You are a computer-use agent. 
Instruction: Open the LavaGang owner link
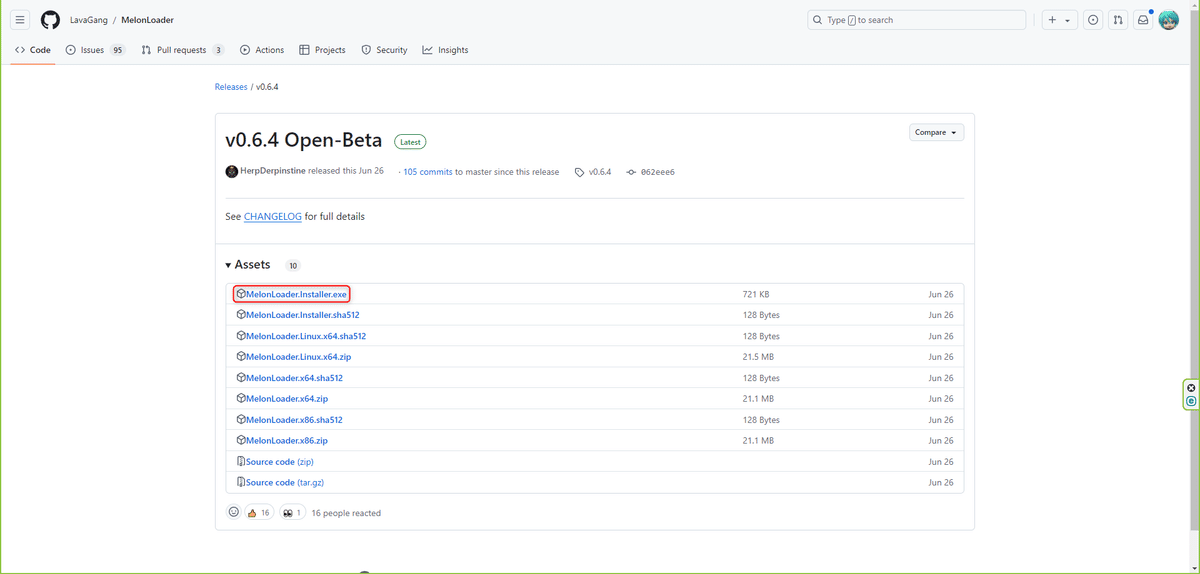tap(89, 20)
